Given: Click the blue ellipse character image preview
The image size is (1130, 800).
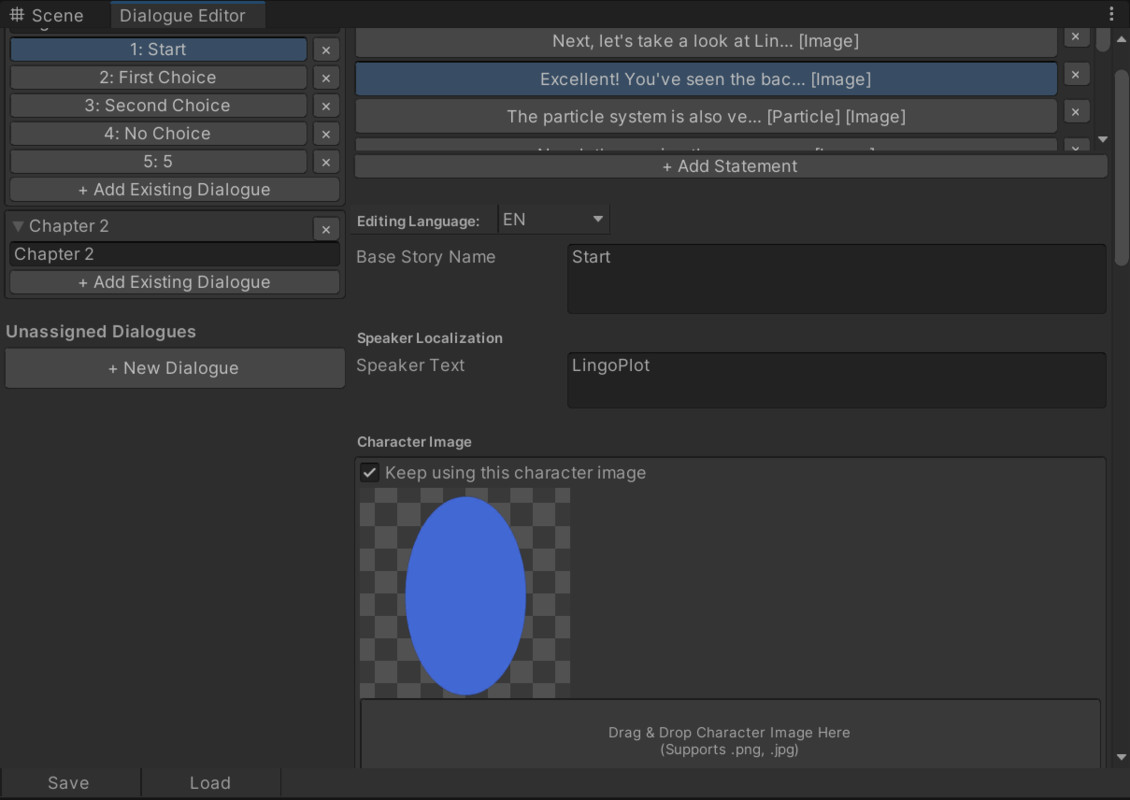Looking at the screenshot, I should [465, 595].
